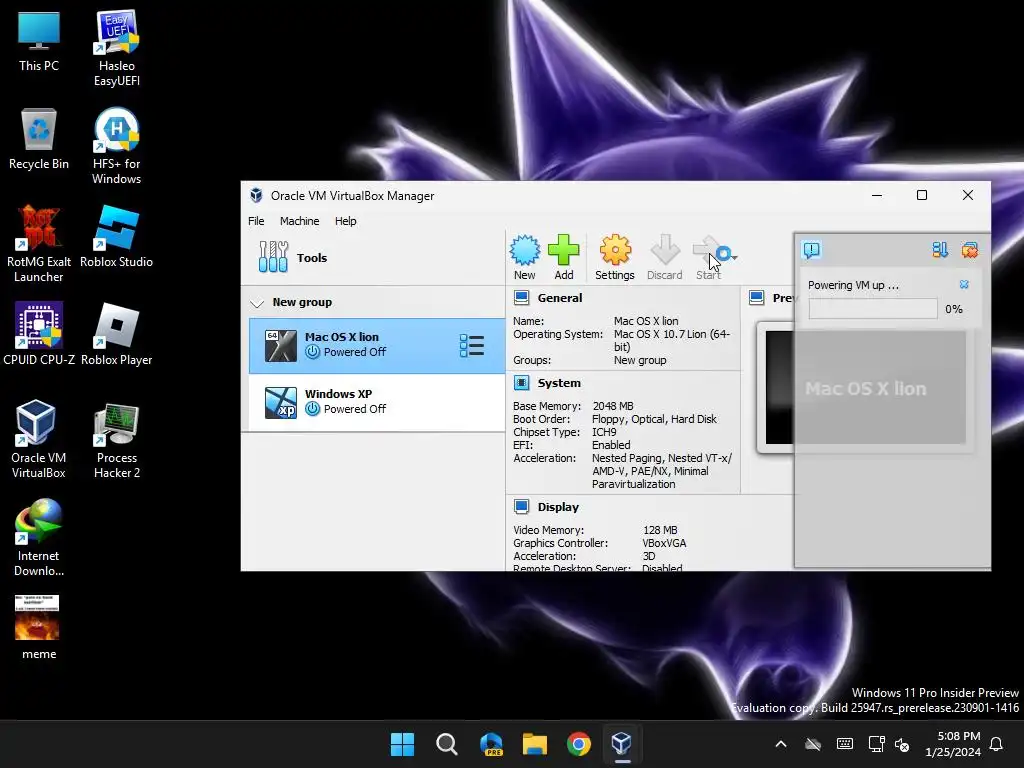Open Microsoft Edge PRE from taskbar
Screen dimensions: 1024x768
click(x=491, y=744)
